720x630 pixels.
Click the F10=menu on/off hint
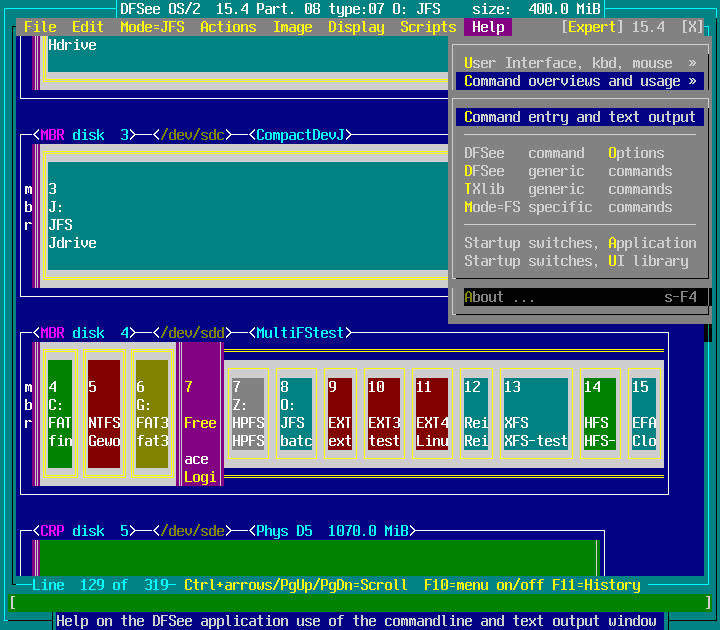coord(484,585)
